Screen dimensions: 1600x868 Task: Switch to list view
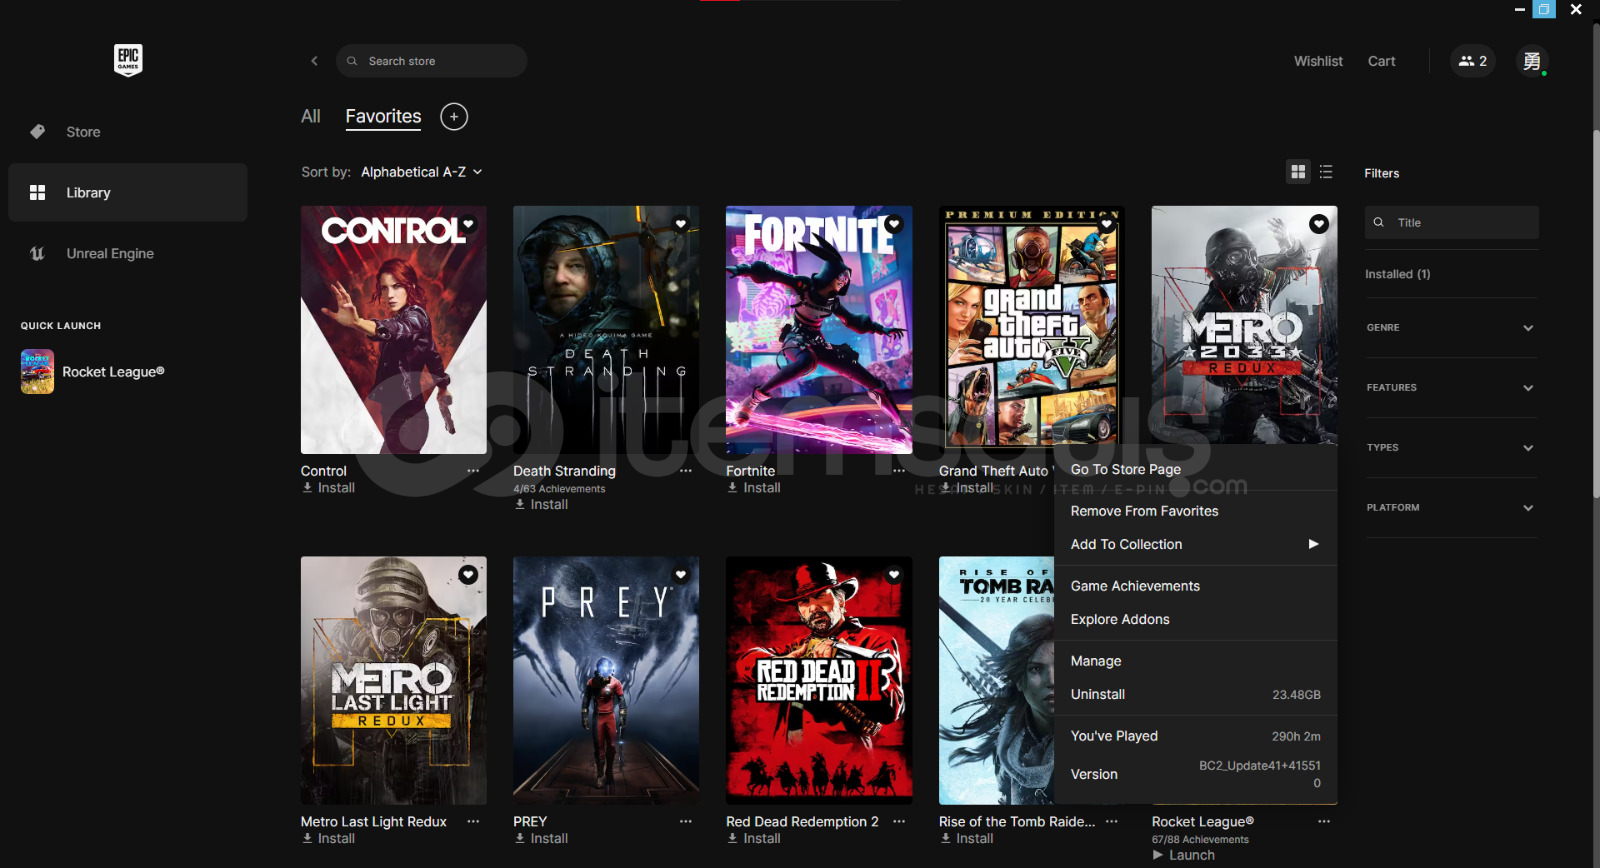pos(1326,172)
